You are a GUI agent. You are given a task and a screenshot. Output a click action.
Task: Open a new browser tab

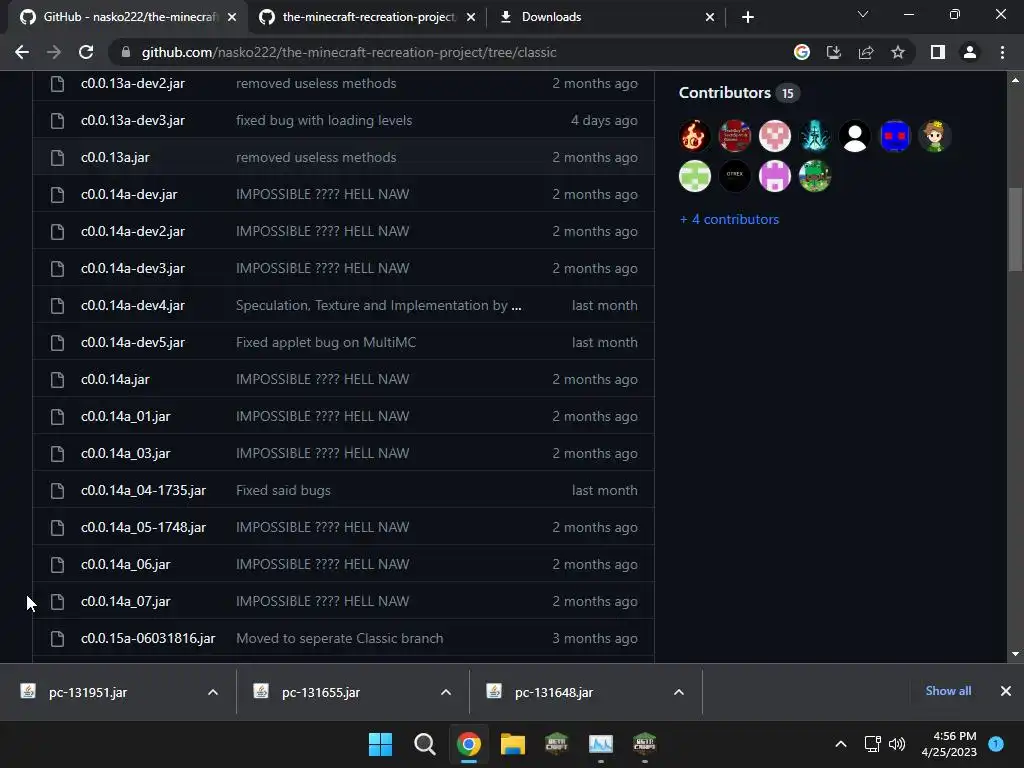[x=748, y=17]
